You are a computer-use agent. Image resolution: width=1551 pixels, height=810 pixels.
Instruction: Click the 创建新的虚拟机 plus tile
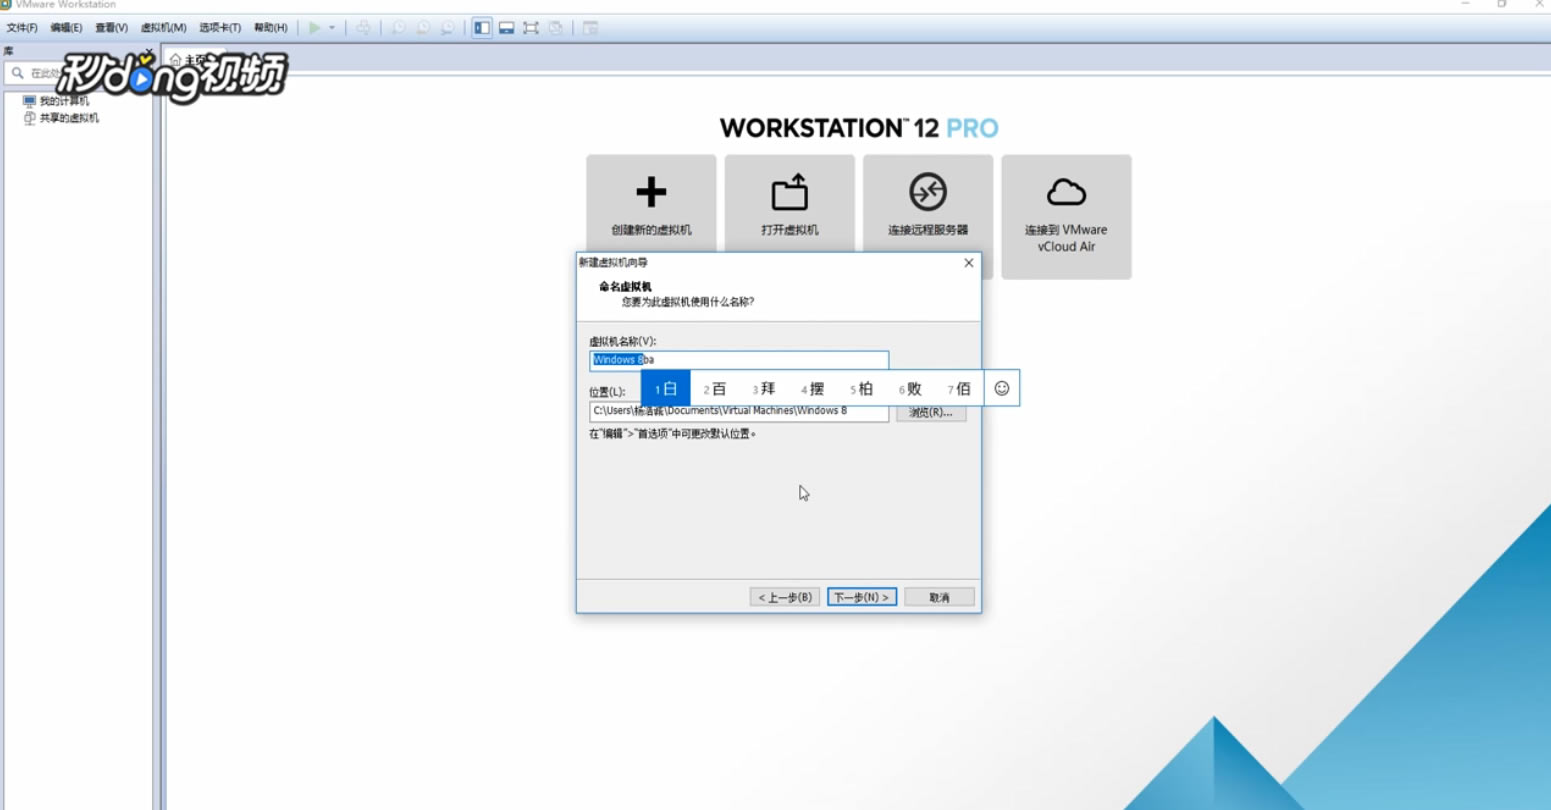click(651, 204)
